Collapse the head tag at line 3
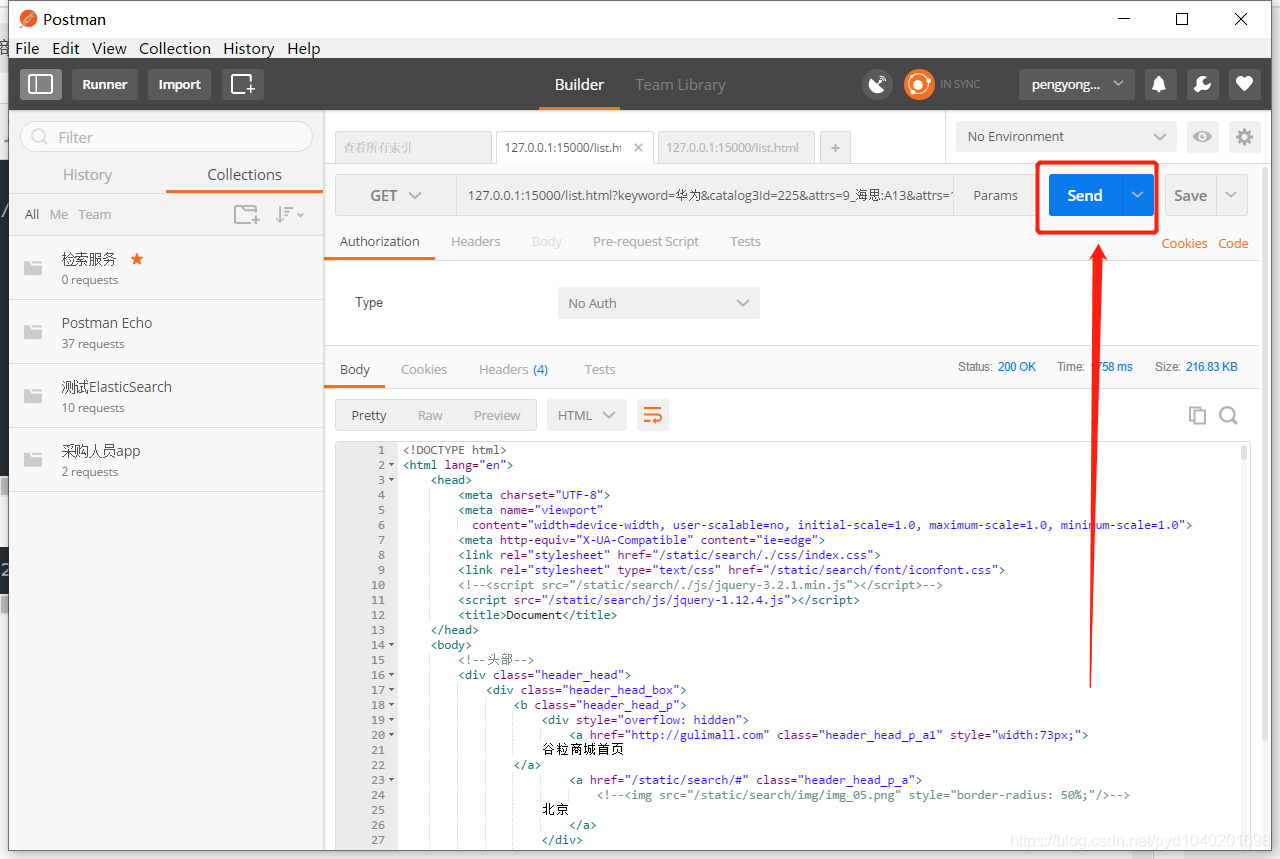This screenshot has height=859, width=1280. click(391, 480)
